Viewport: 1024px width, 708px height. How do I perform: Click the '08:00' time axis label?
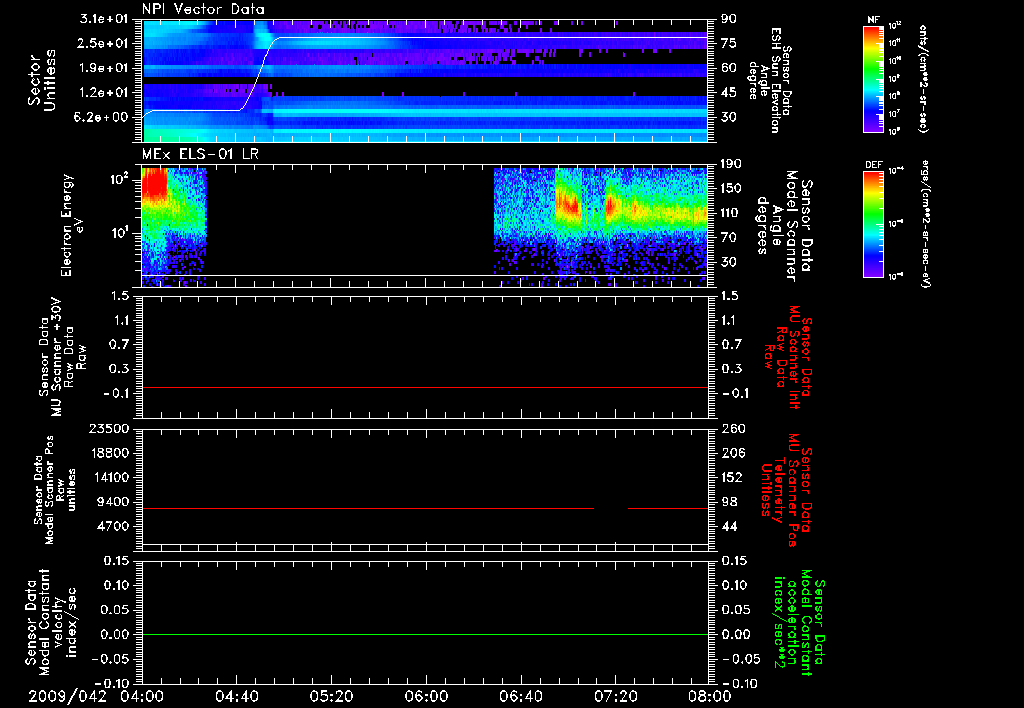(710, 696)
